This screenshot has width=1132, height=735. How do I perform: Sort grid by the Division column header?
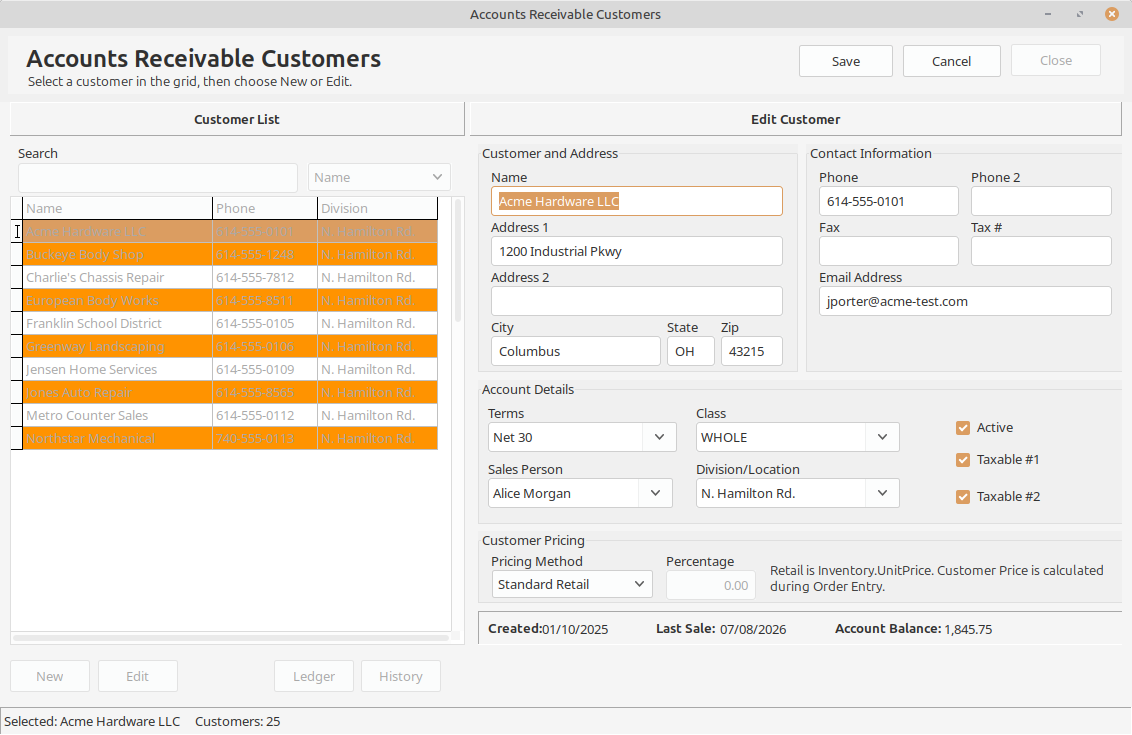pyautogui.click(x=378, y=208)
